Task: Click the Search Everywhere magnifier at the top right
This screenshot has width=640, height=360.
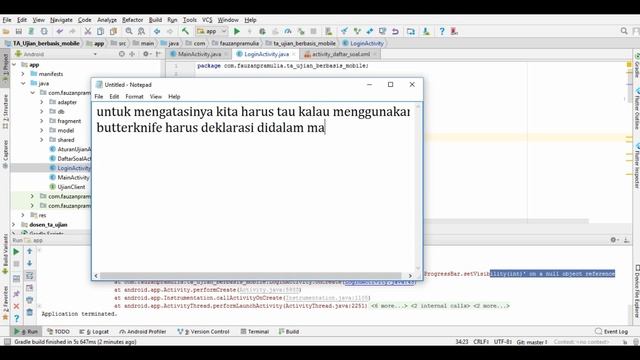Action: pyautogui.click(x=624, y=31)
